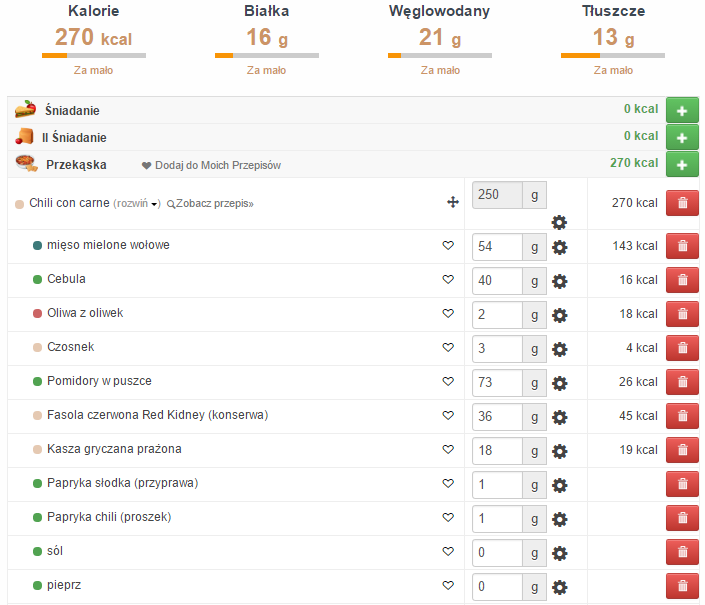Open gear options menu for Papryka chili
Viewport: 705px width, 605px height.
pyautogui.click(x=560, y=519)
